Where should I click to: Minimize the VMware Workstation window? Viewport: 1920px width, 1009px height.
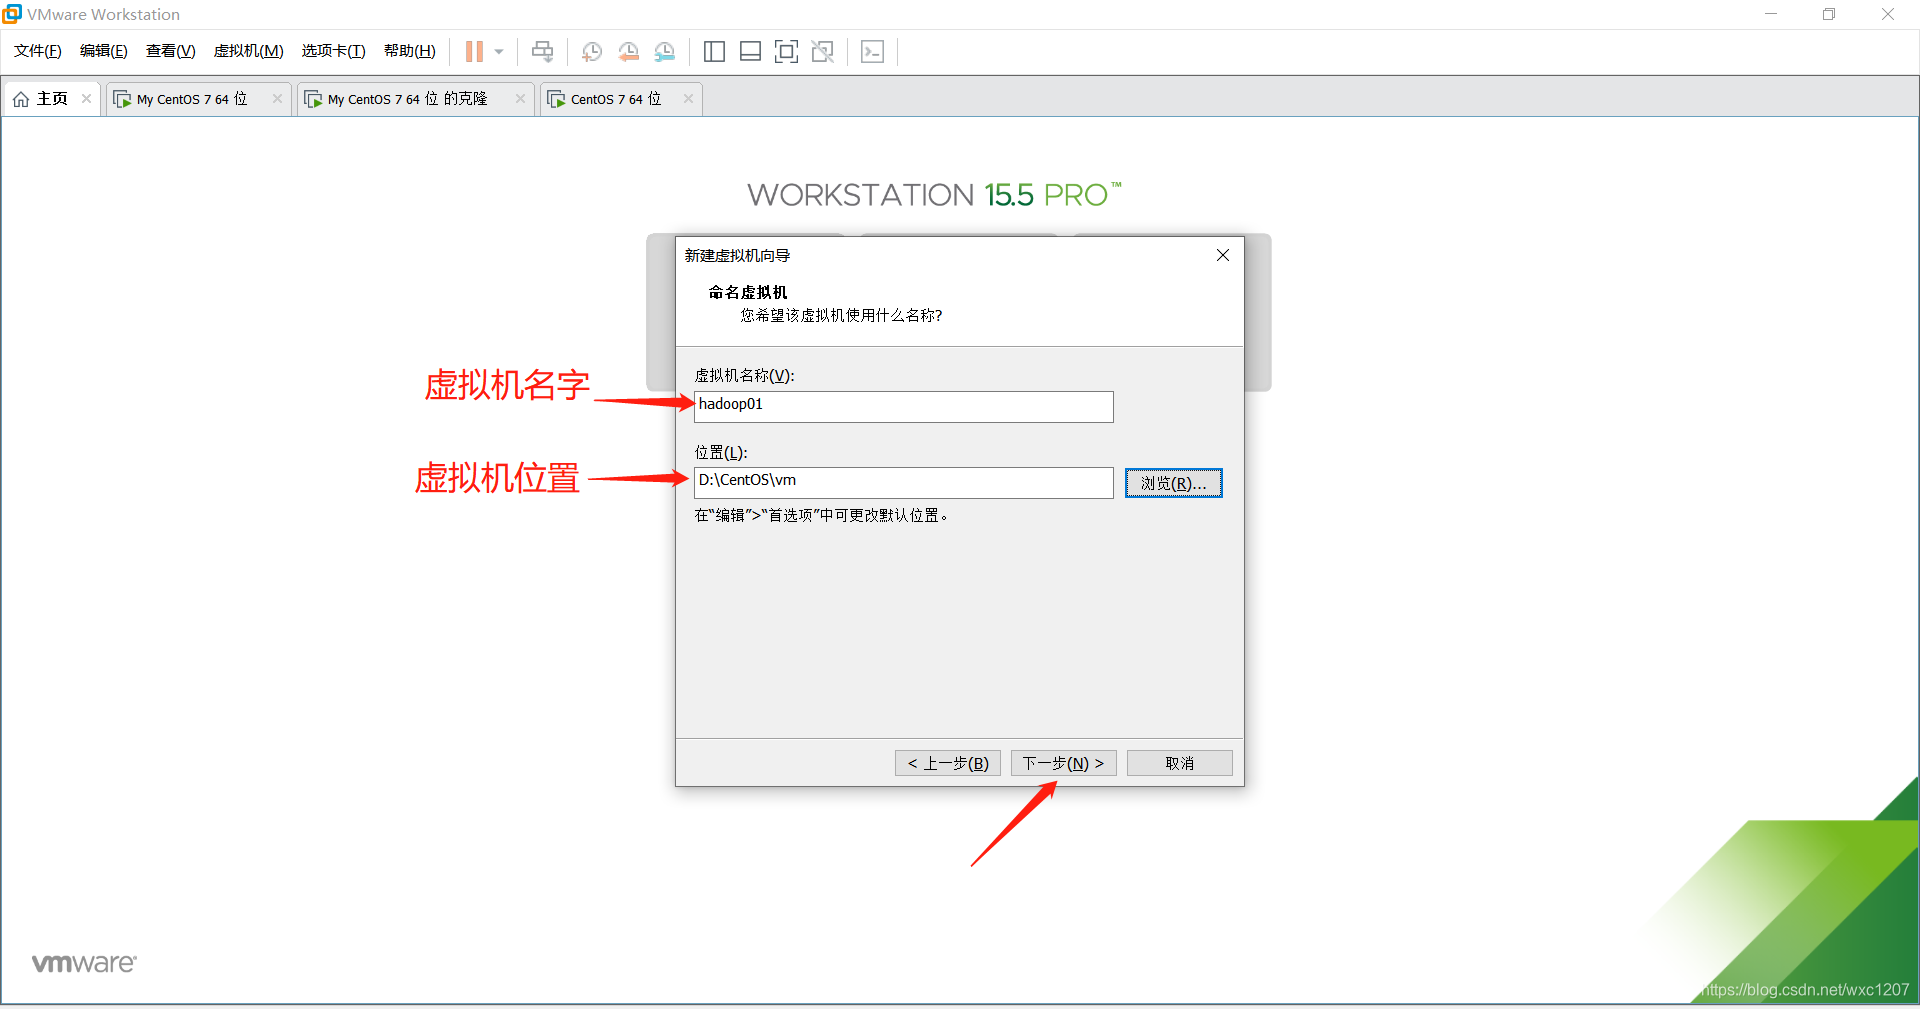pyautogui.click(x=1771, y=14)
